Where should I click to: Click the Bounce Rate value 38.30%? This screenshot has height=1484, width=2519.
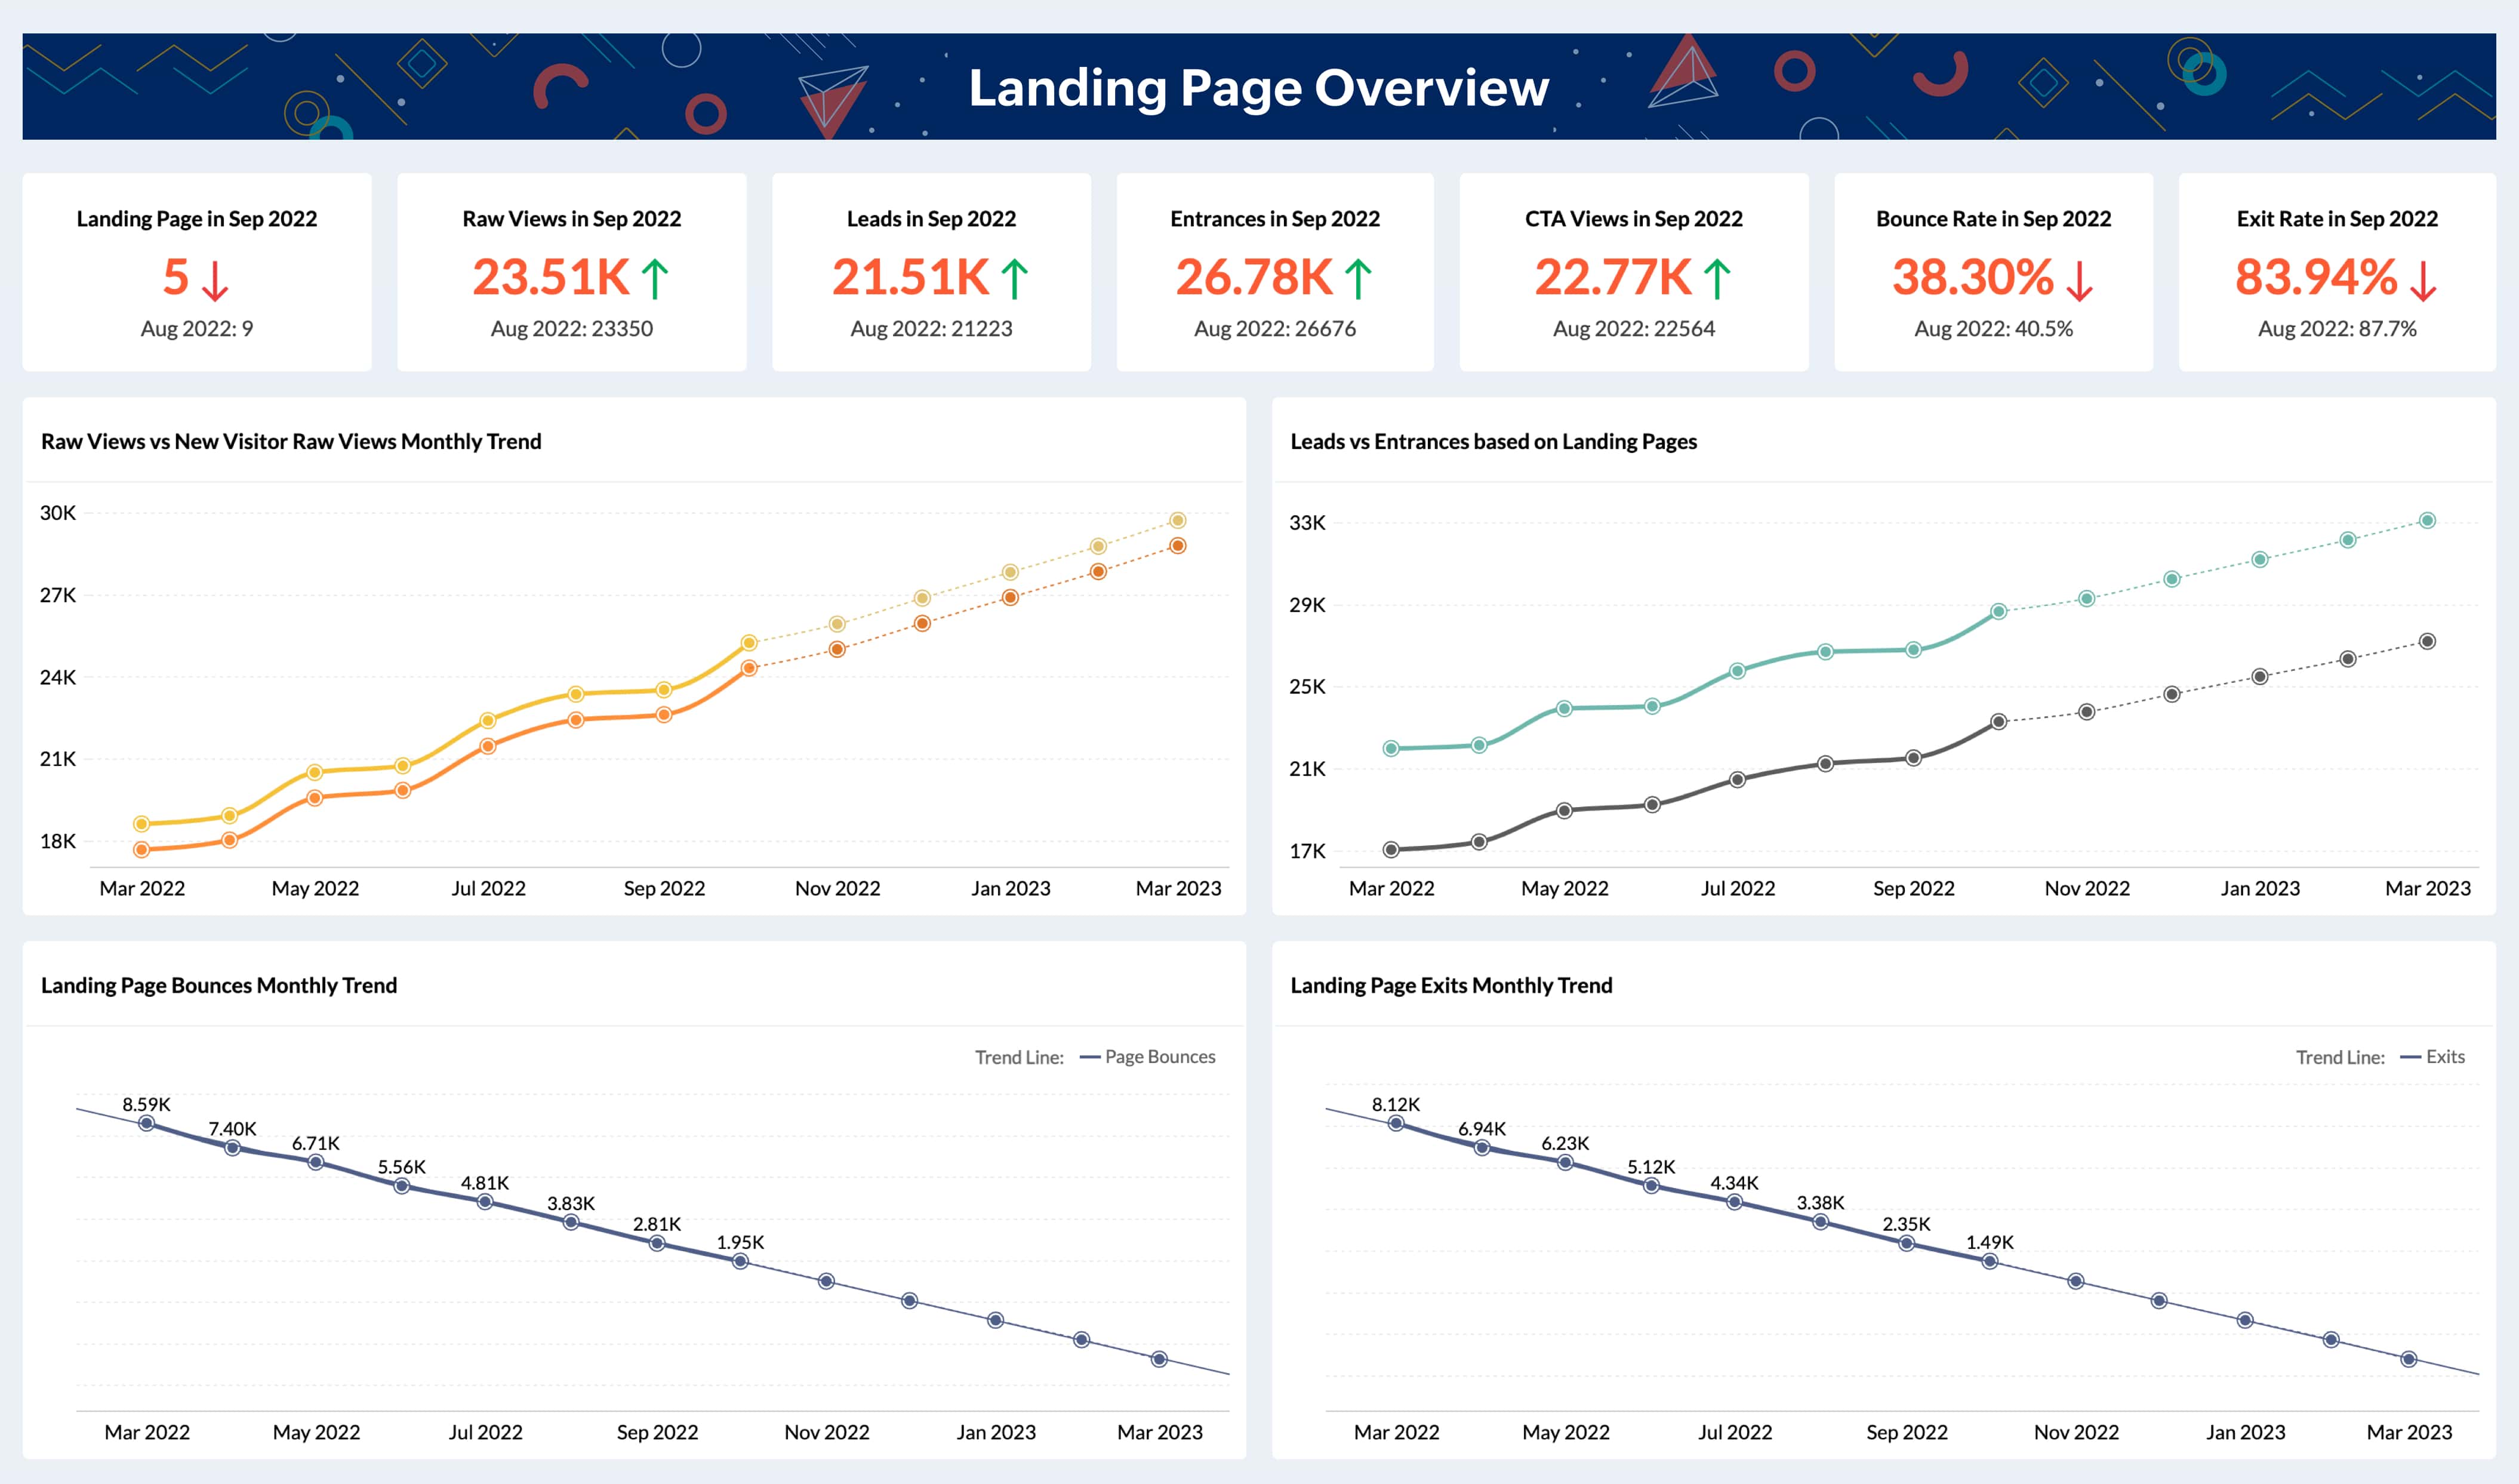point(1973,277)
